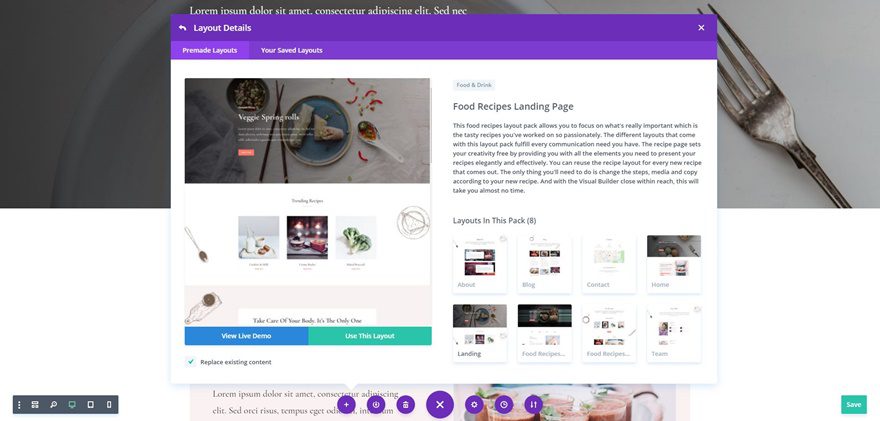This screenshot has height=421, width=880.
Task: Click View Live Demo button
Action: tap(246, 336)
